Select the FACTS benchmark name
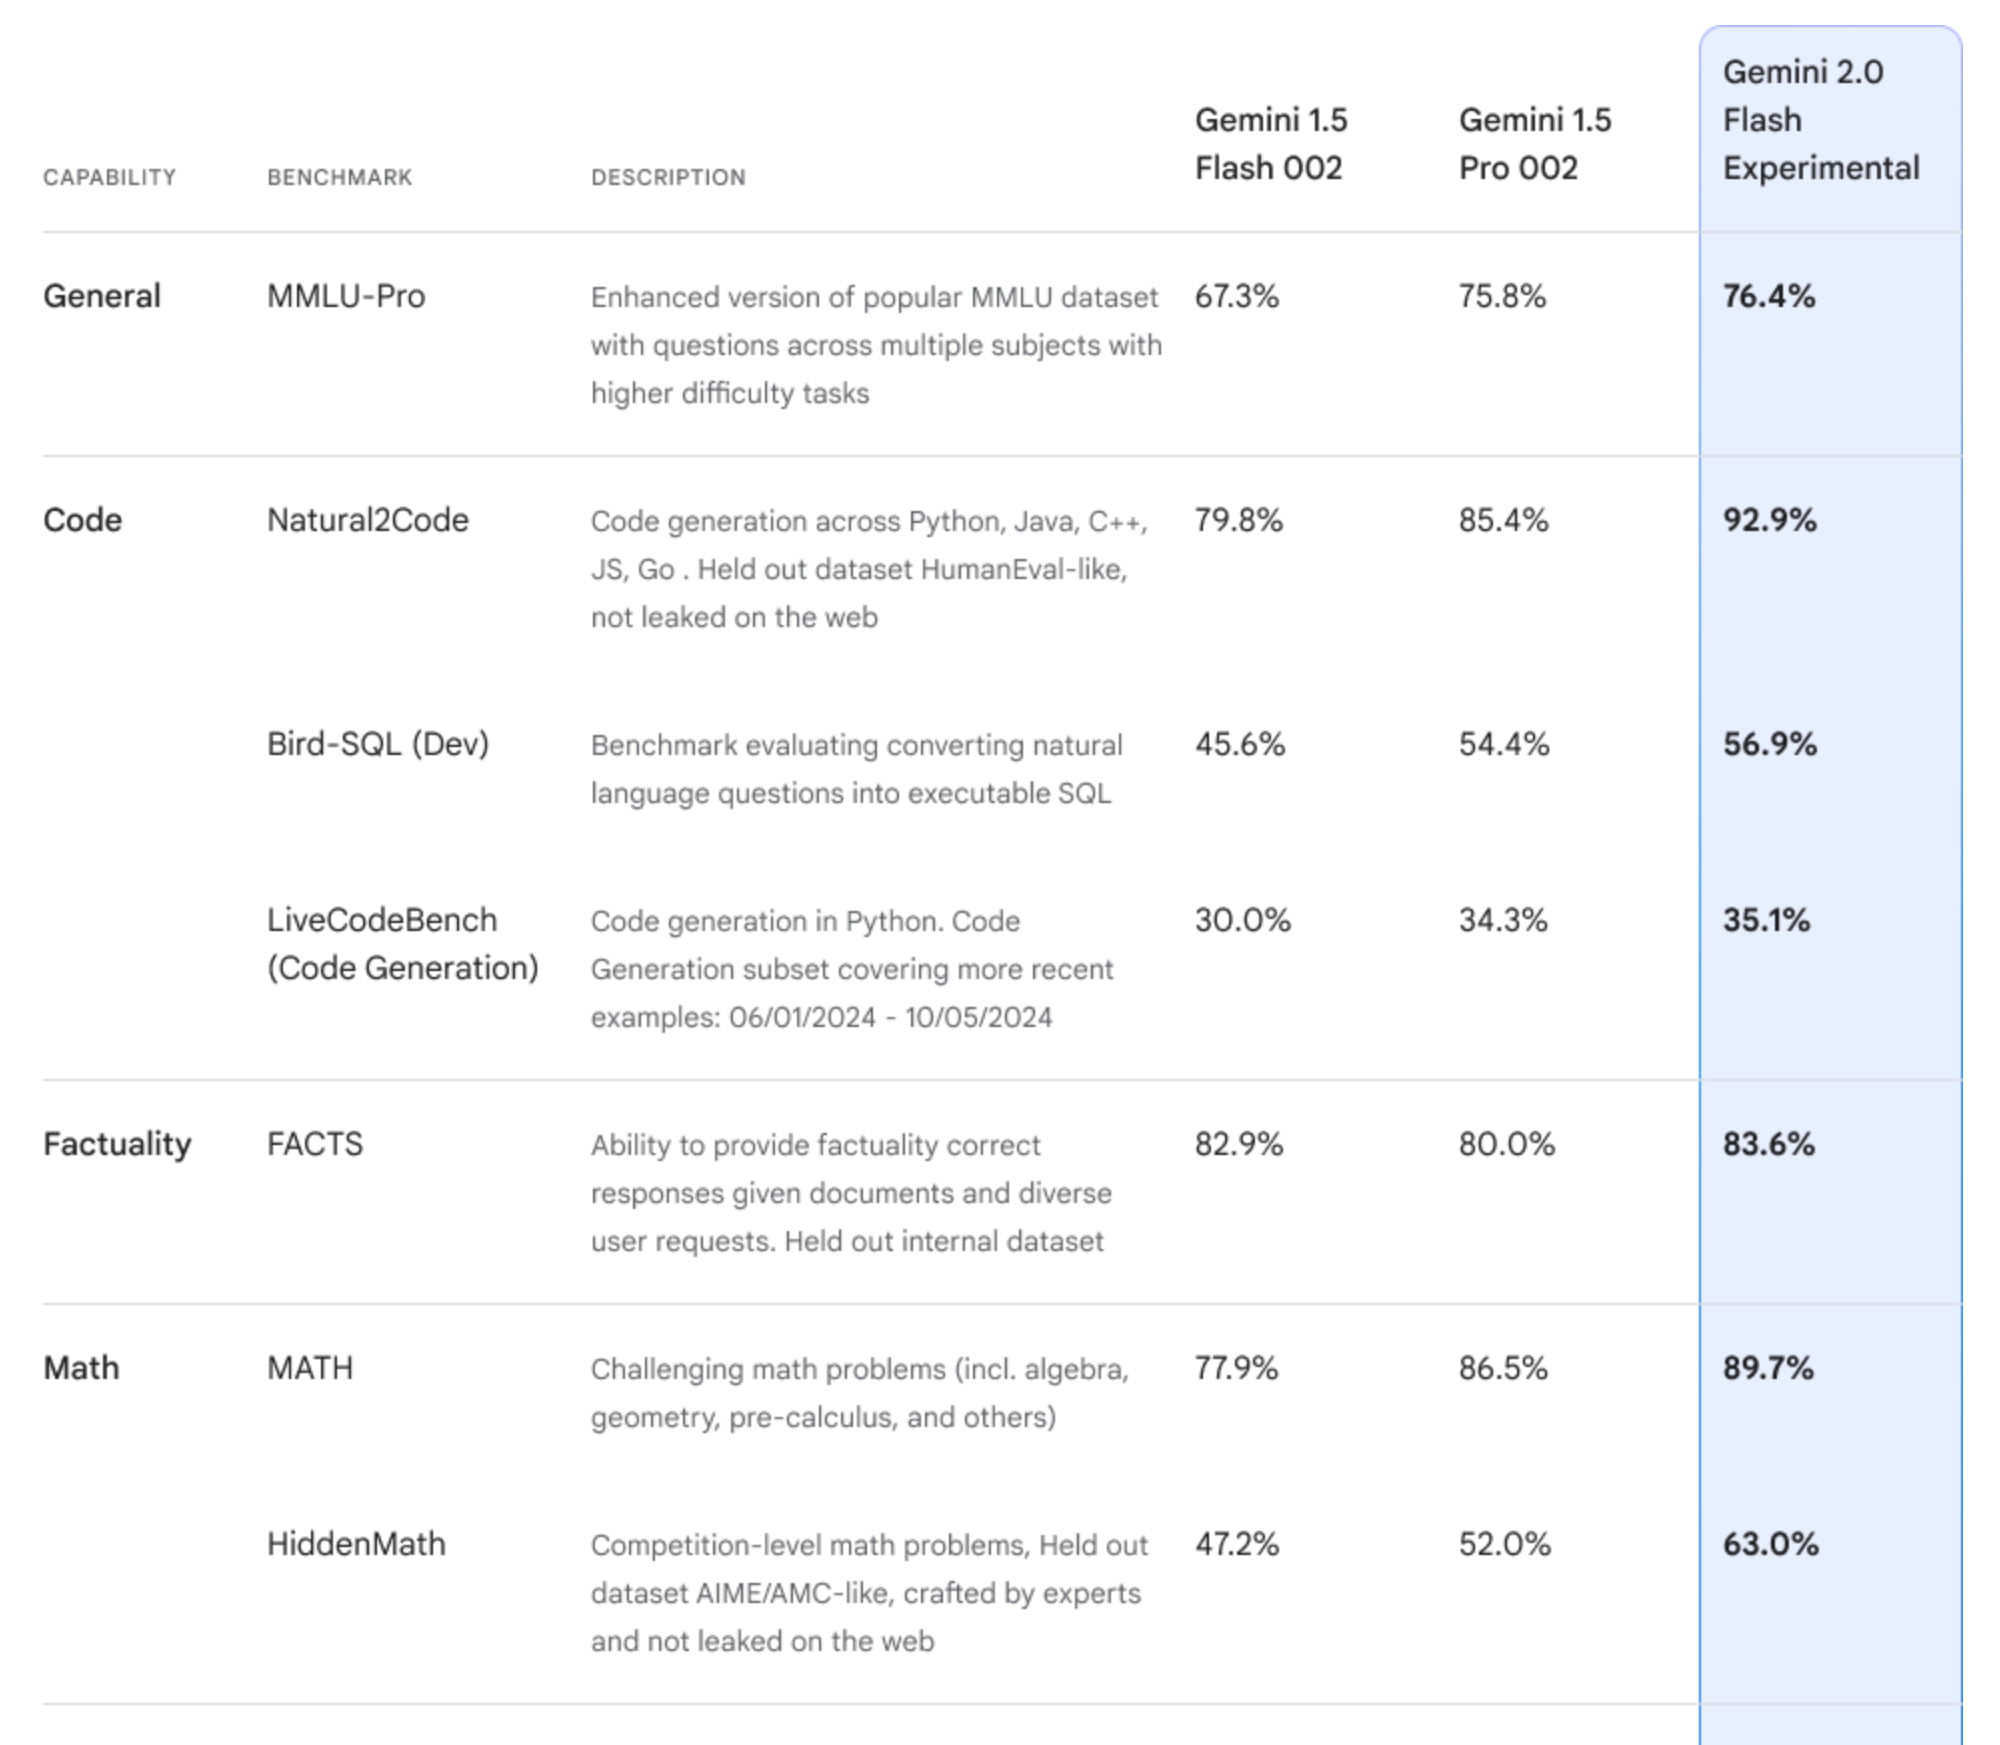The height and width of the screenshot is (1745, 2000). 315,1144
